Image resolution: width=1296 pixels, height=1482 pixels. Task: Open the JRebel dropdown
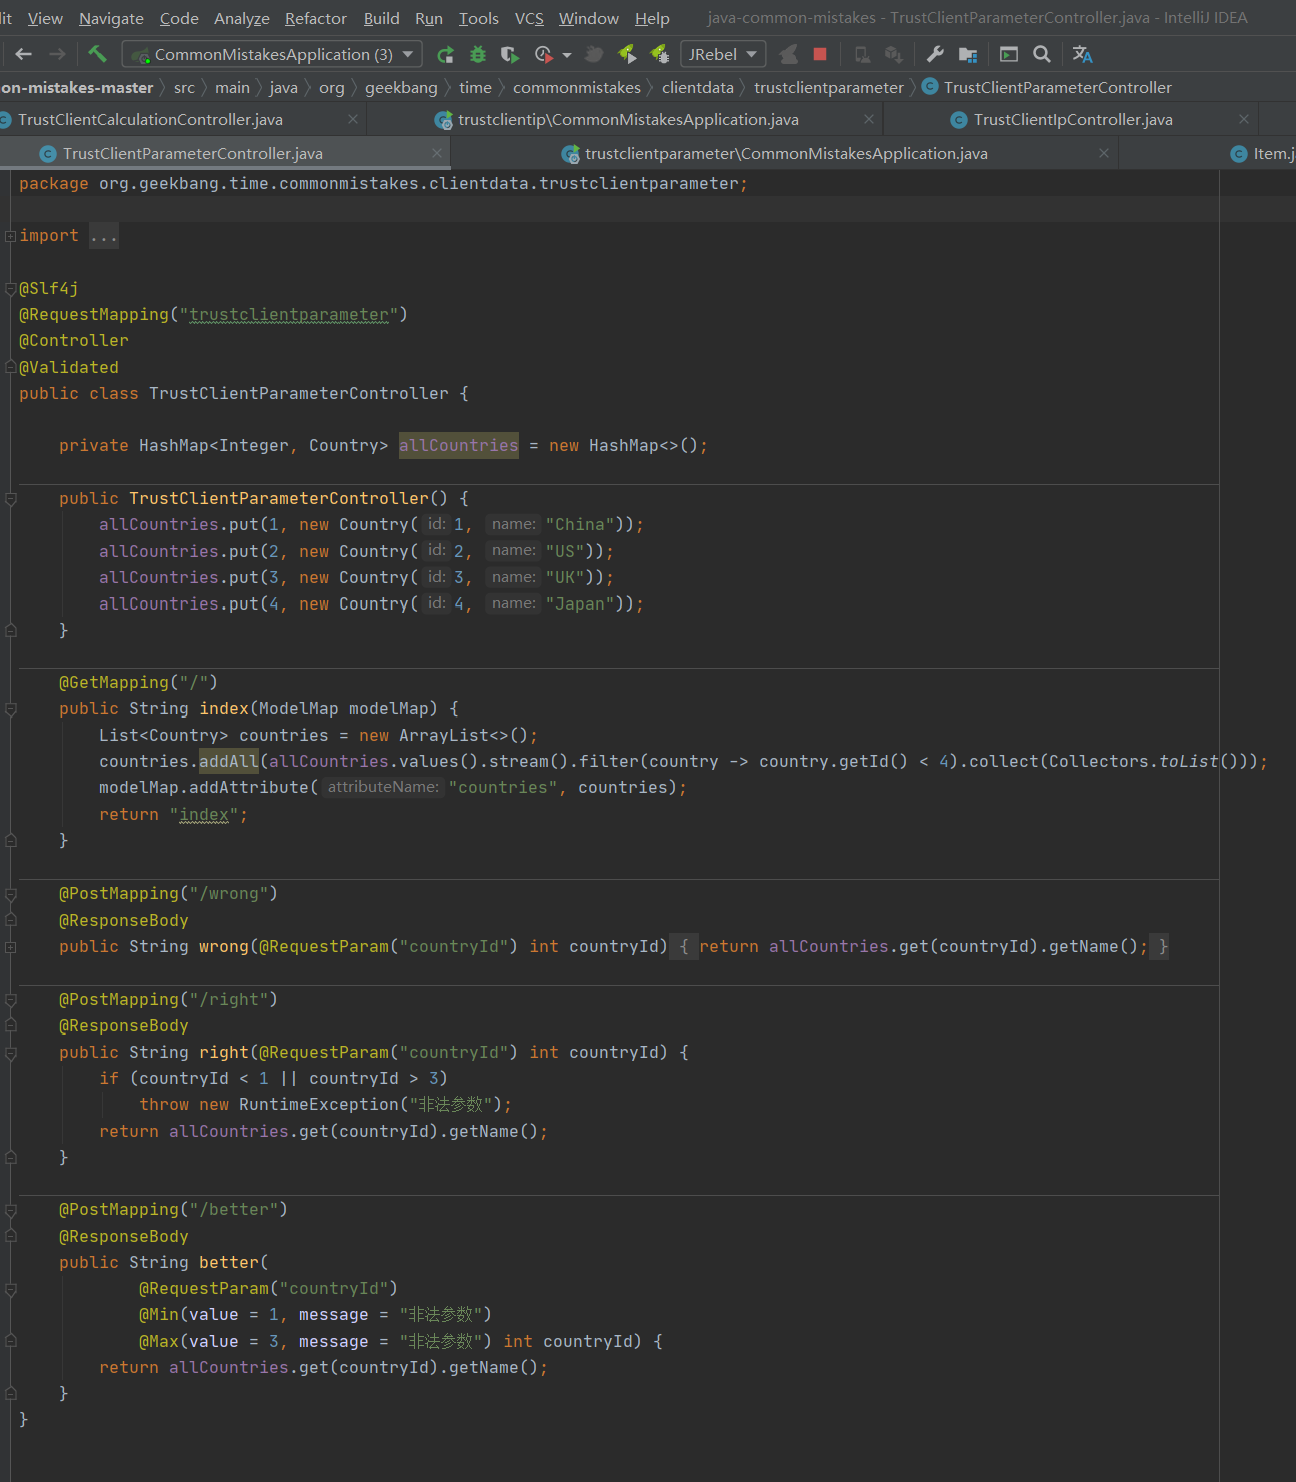pos(723,54)
